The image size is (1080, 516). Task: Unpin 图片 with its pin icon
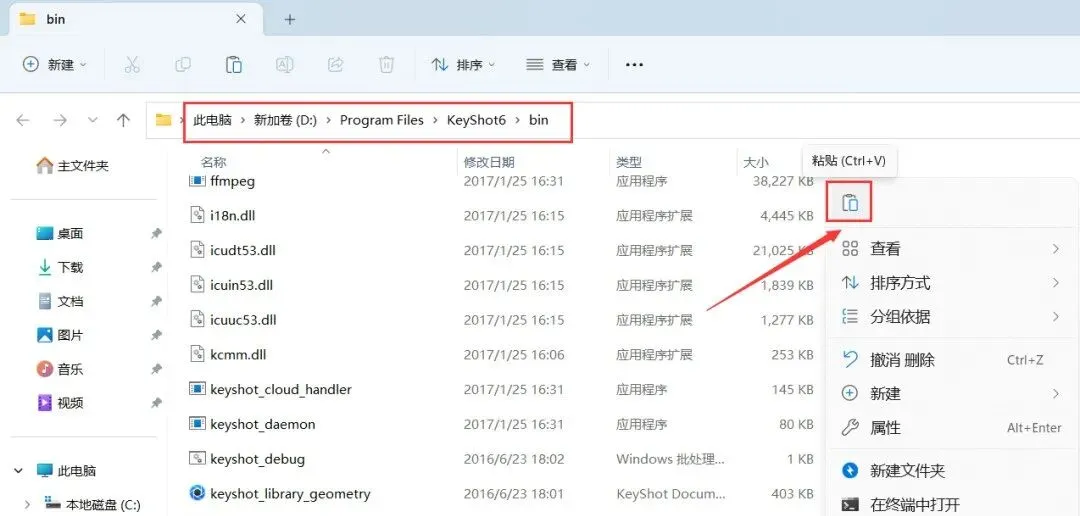coord(156,335)
